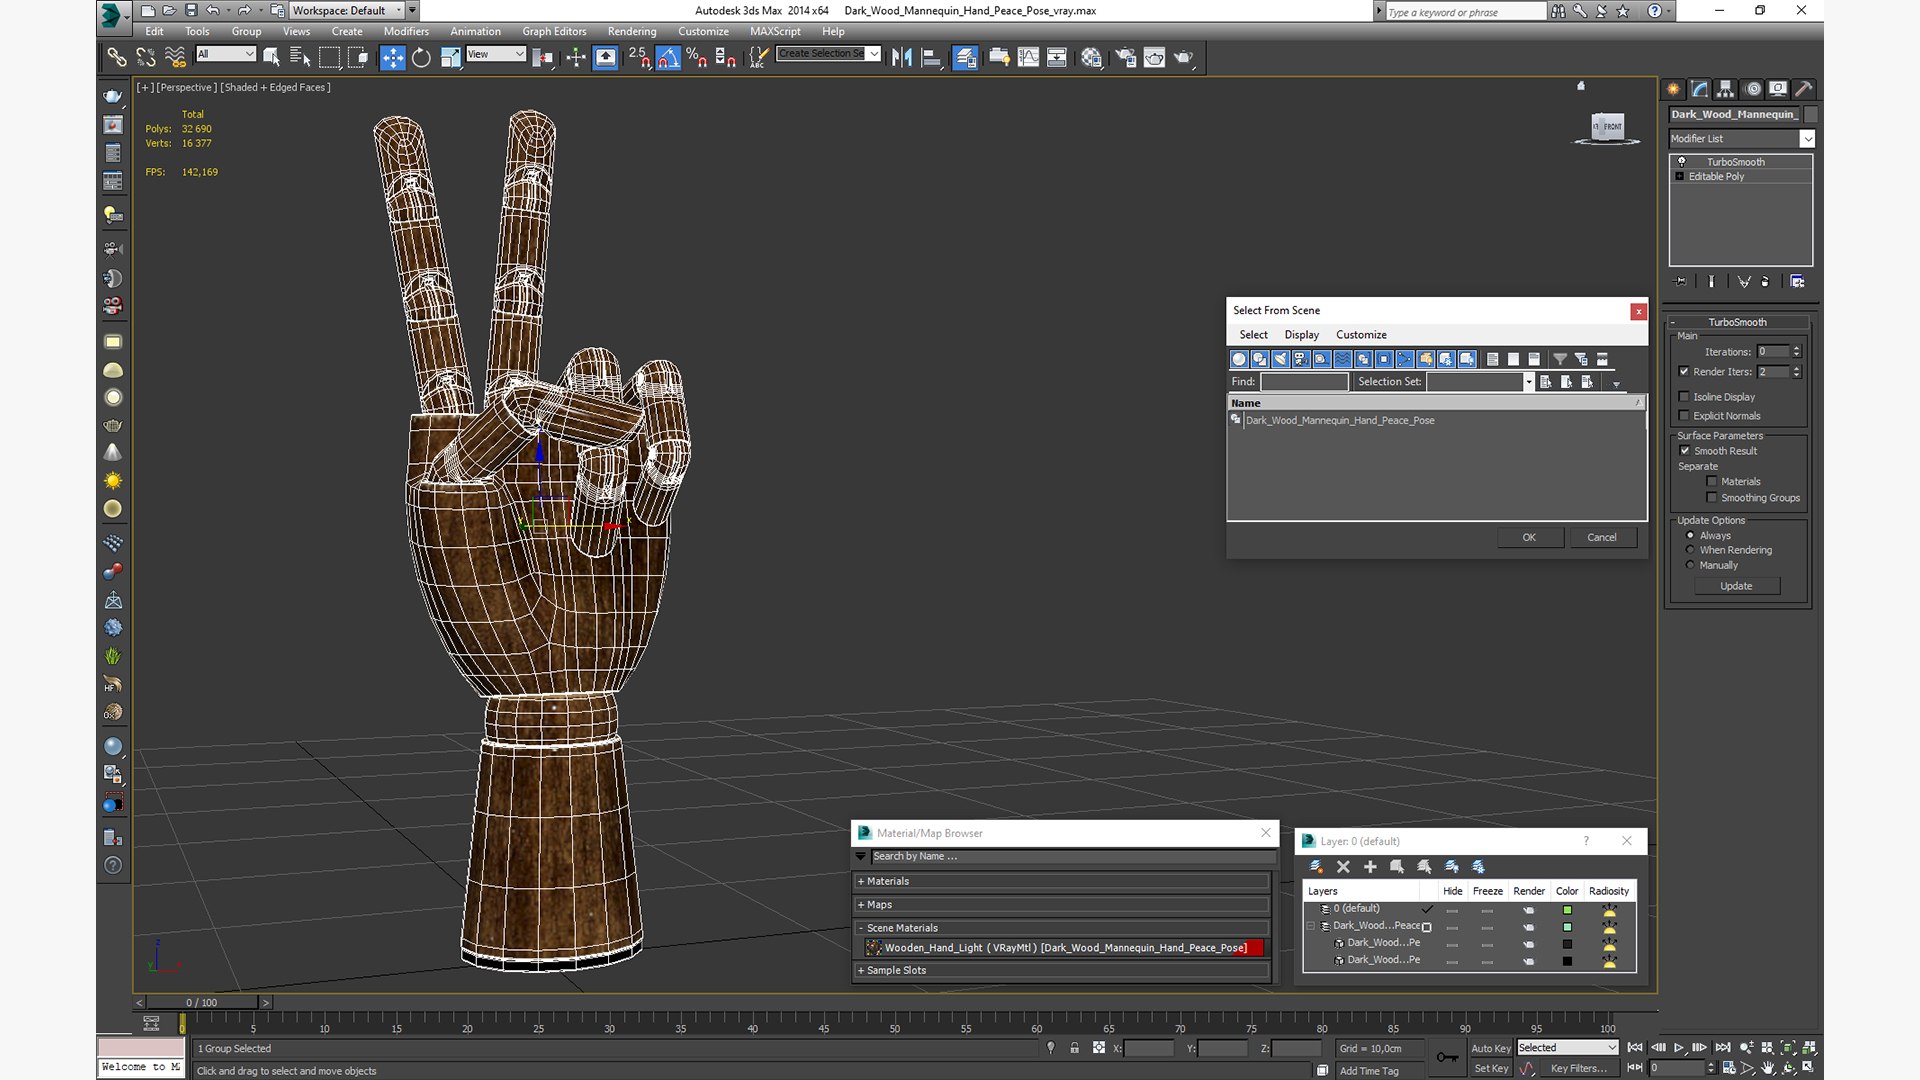This screenshot has height=1080, width=1920.
Task: Open the Utilities hammer panel tab
Action: coord(1803,89)
